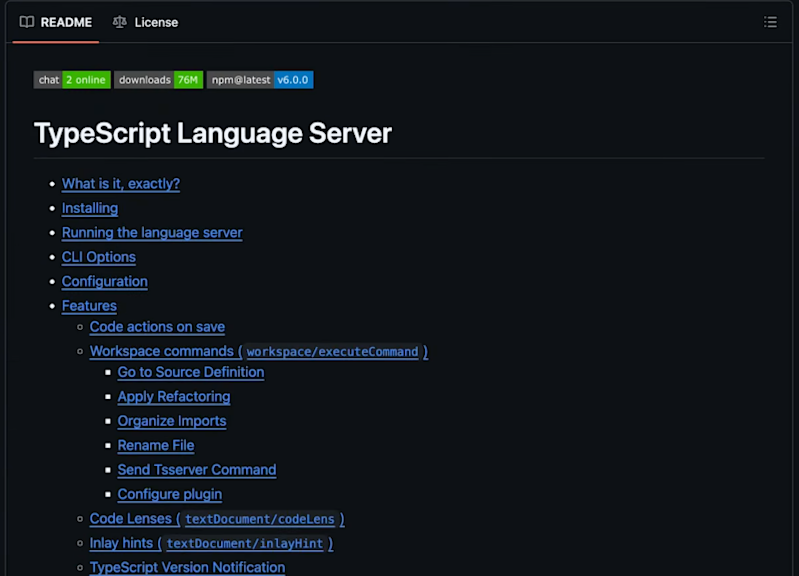Click the book icon beside README

coord(27,22)
